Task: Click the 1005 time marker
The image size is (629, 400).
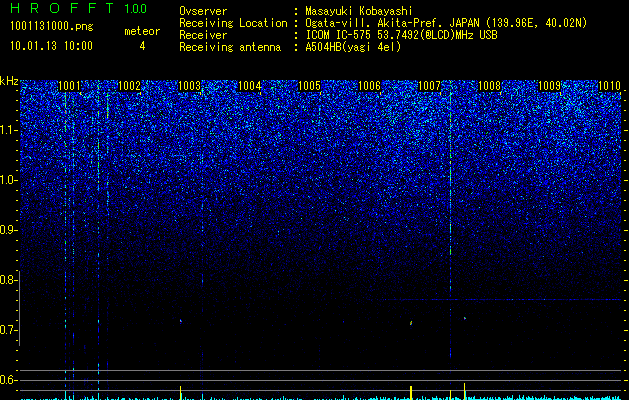Action: coord(309,85)
